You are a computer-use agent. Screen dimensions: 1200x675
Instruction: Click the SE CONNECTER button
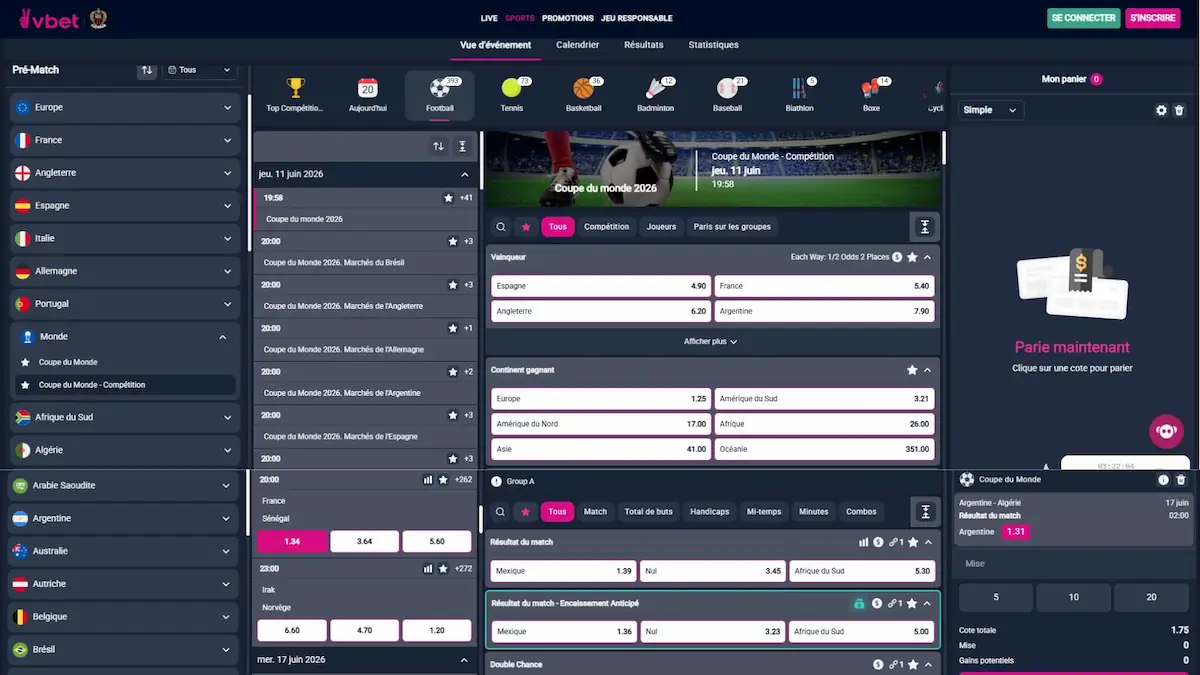click(1084, 18)
